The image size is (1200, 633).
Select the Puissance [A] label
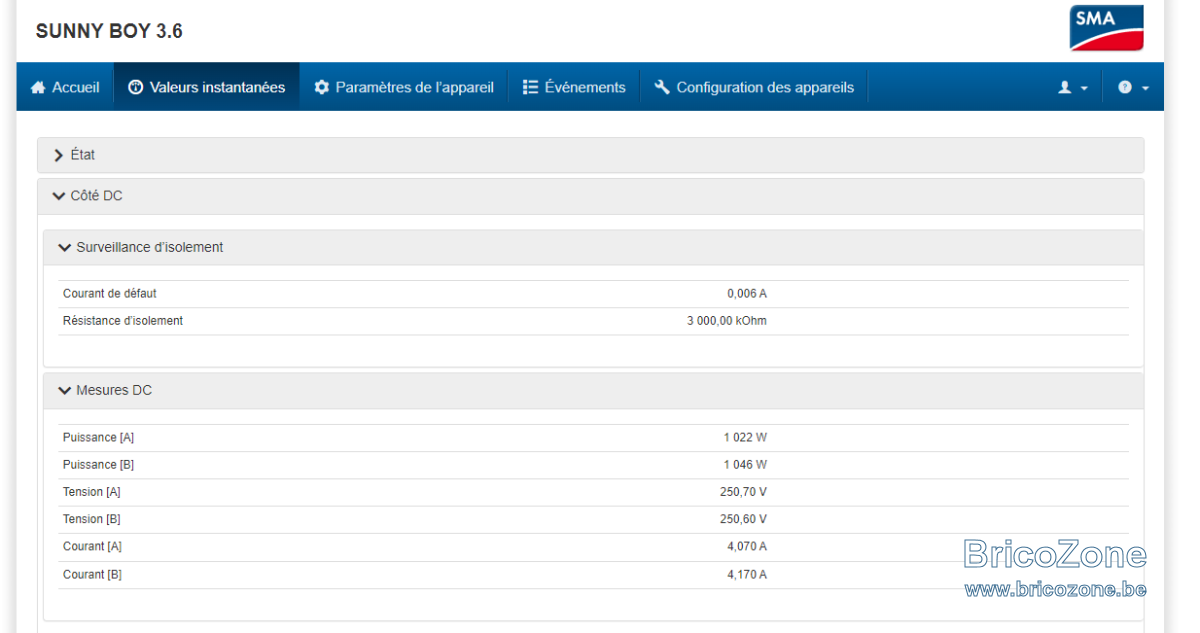pyautogui.click(x=98, y=438)
